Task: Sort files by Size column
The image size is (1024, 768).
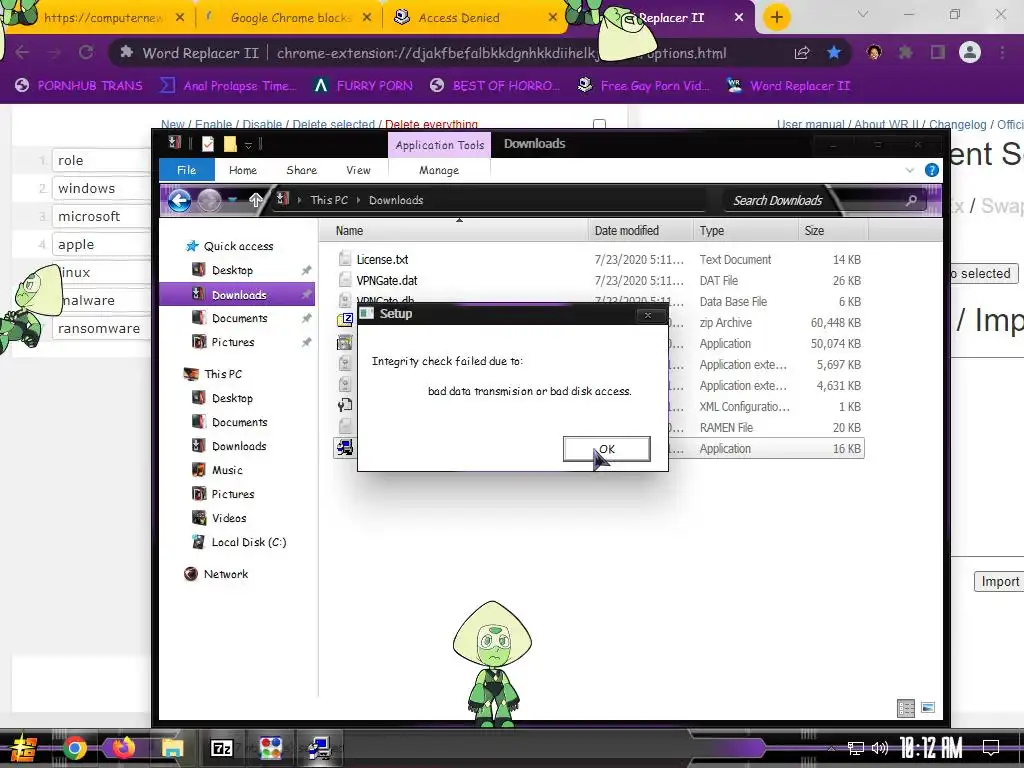Action: tap(814, 231)
